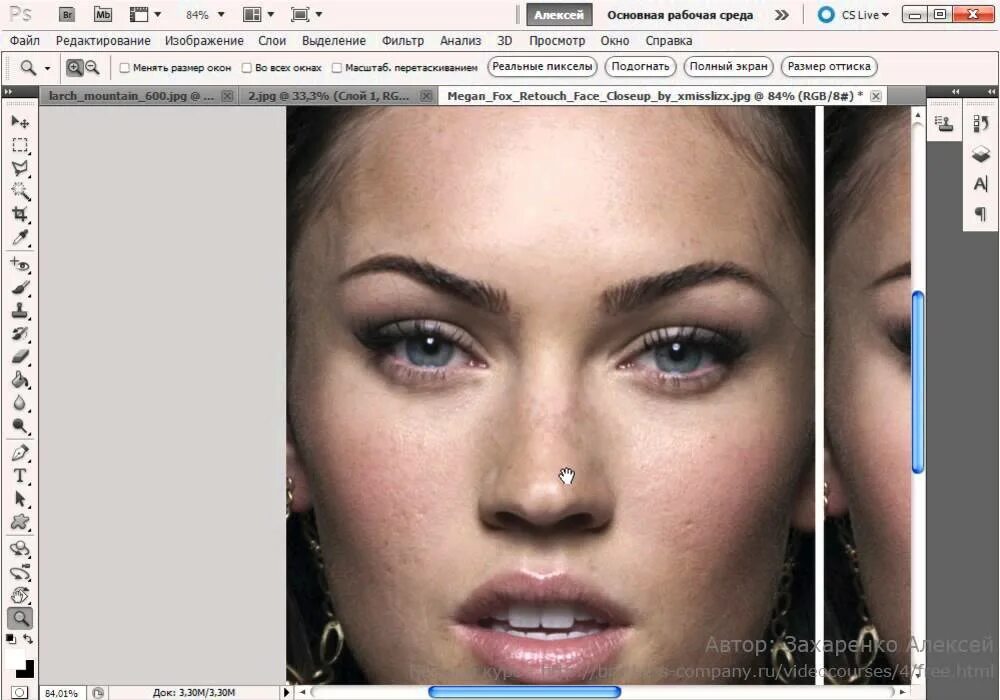Open the Фильтр menu
1000x700 pixels.
[x=402, y=41]
